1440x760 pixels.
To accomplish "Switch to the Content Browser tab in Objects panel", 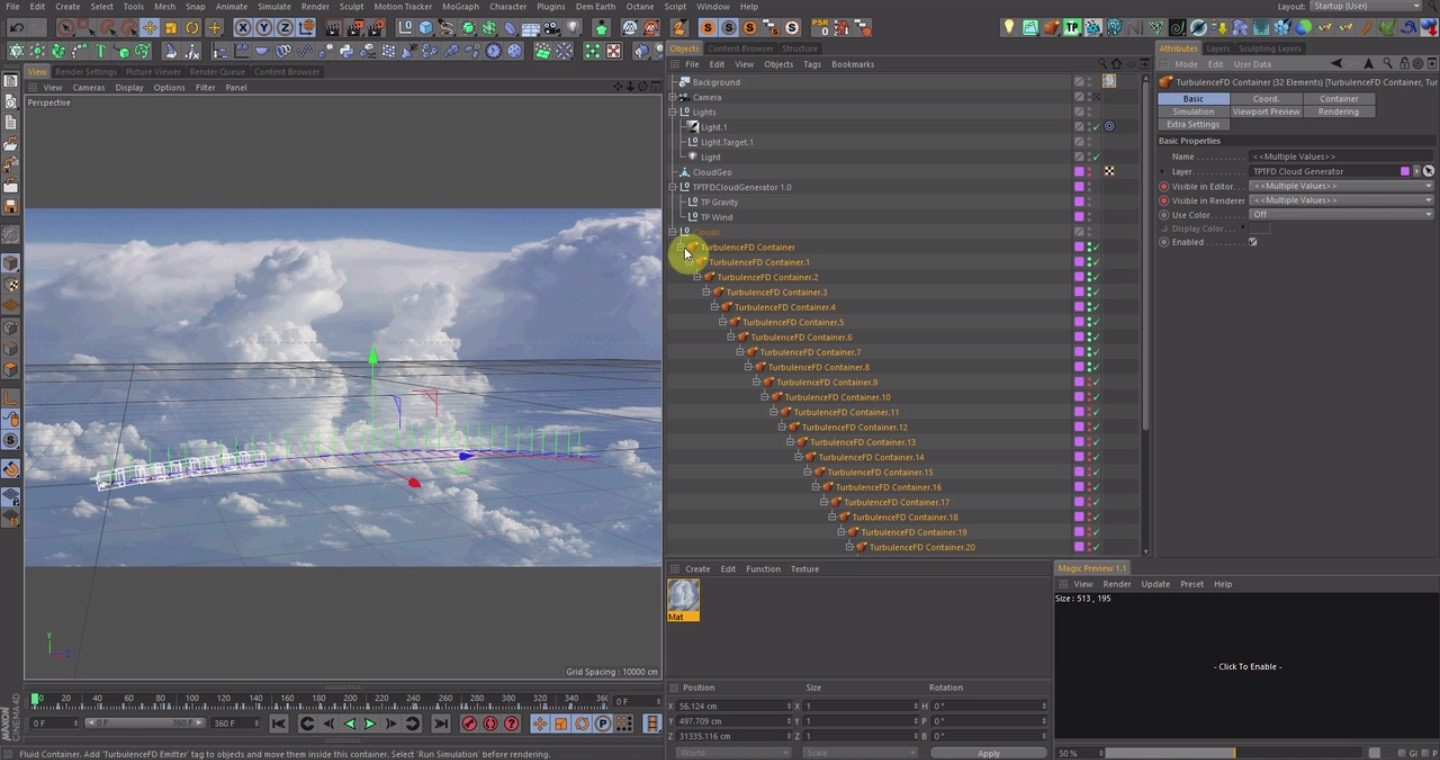I will [740, 48].
